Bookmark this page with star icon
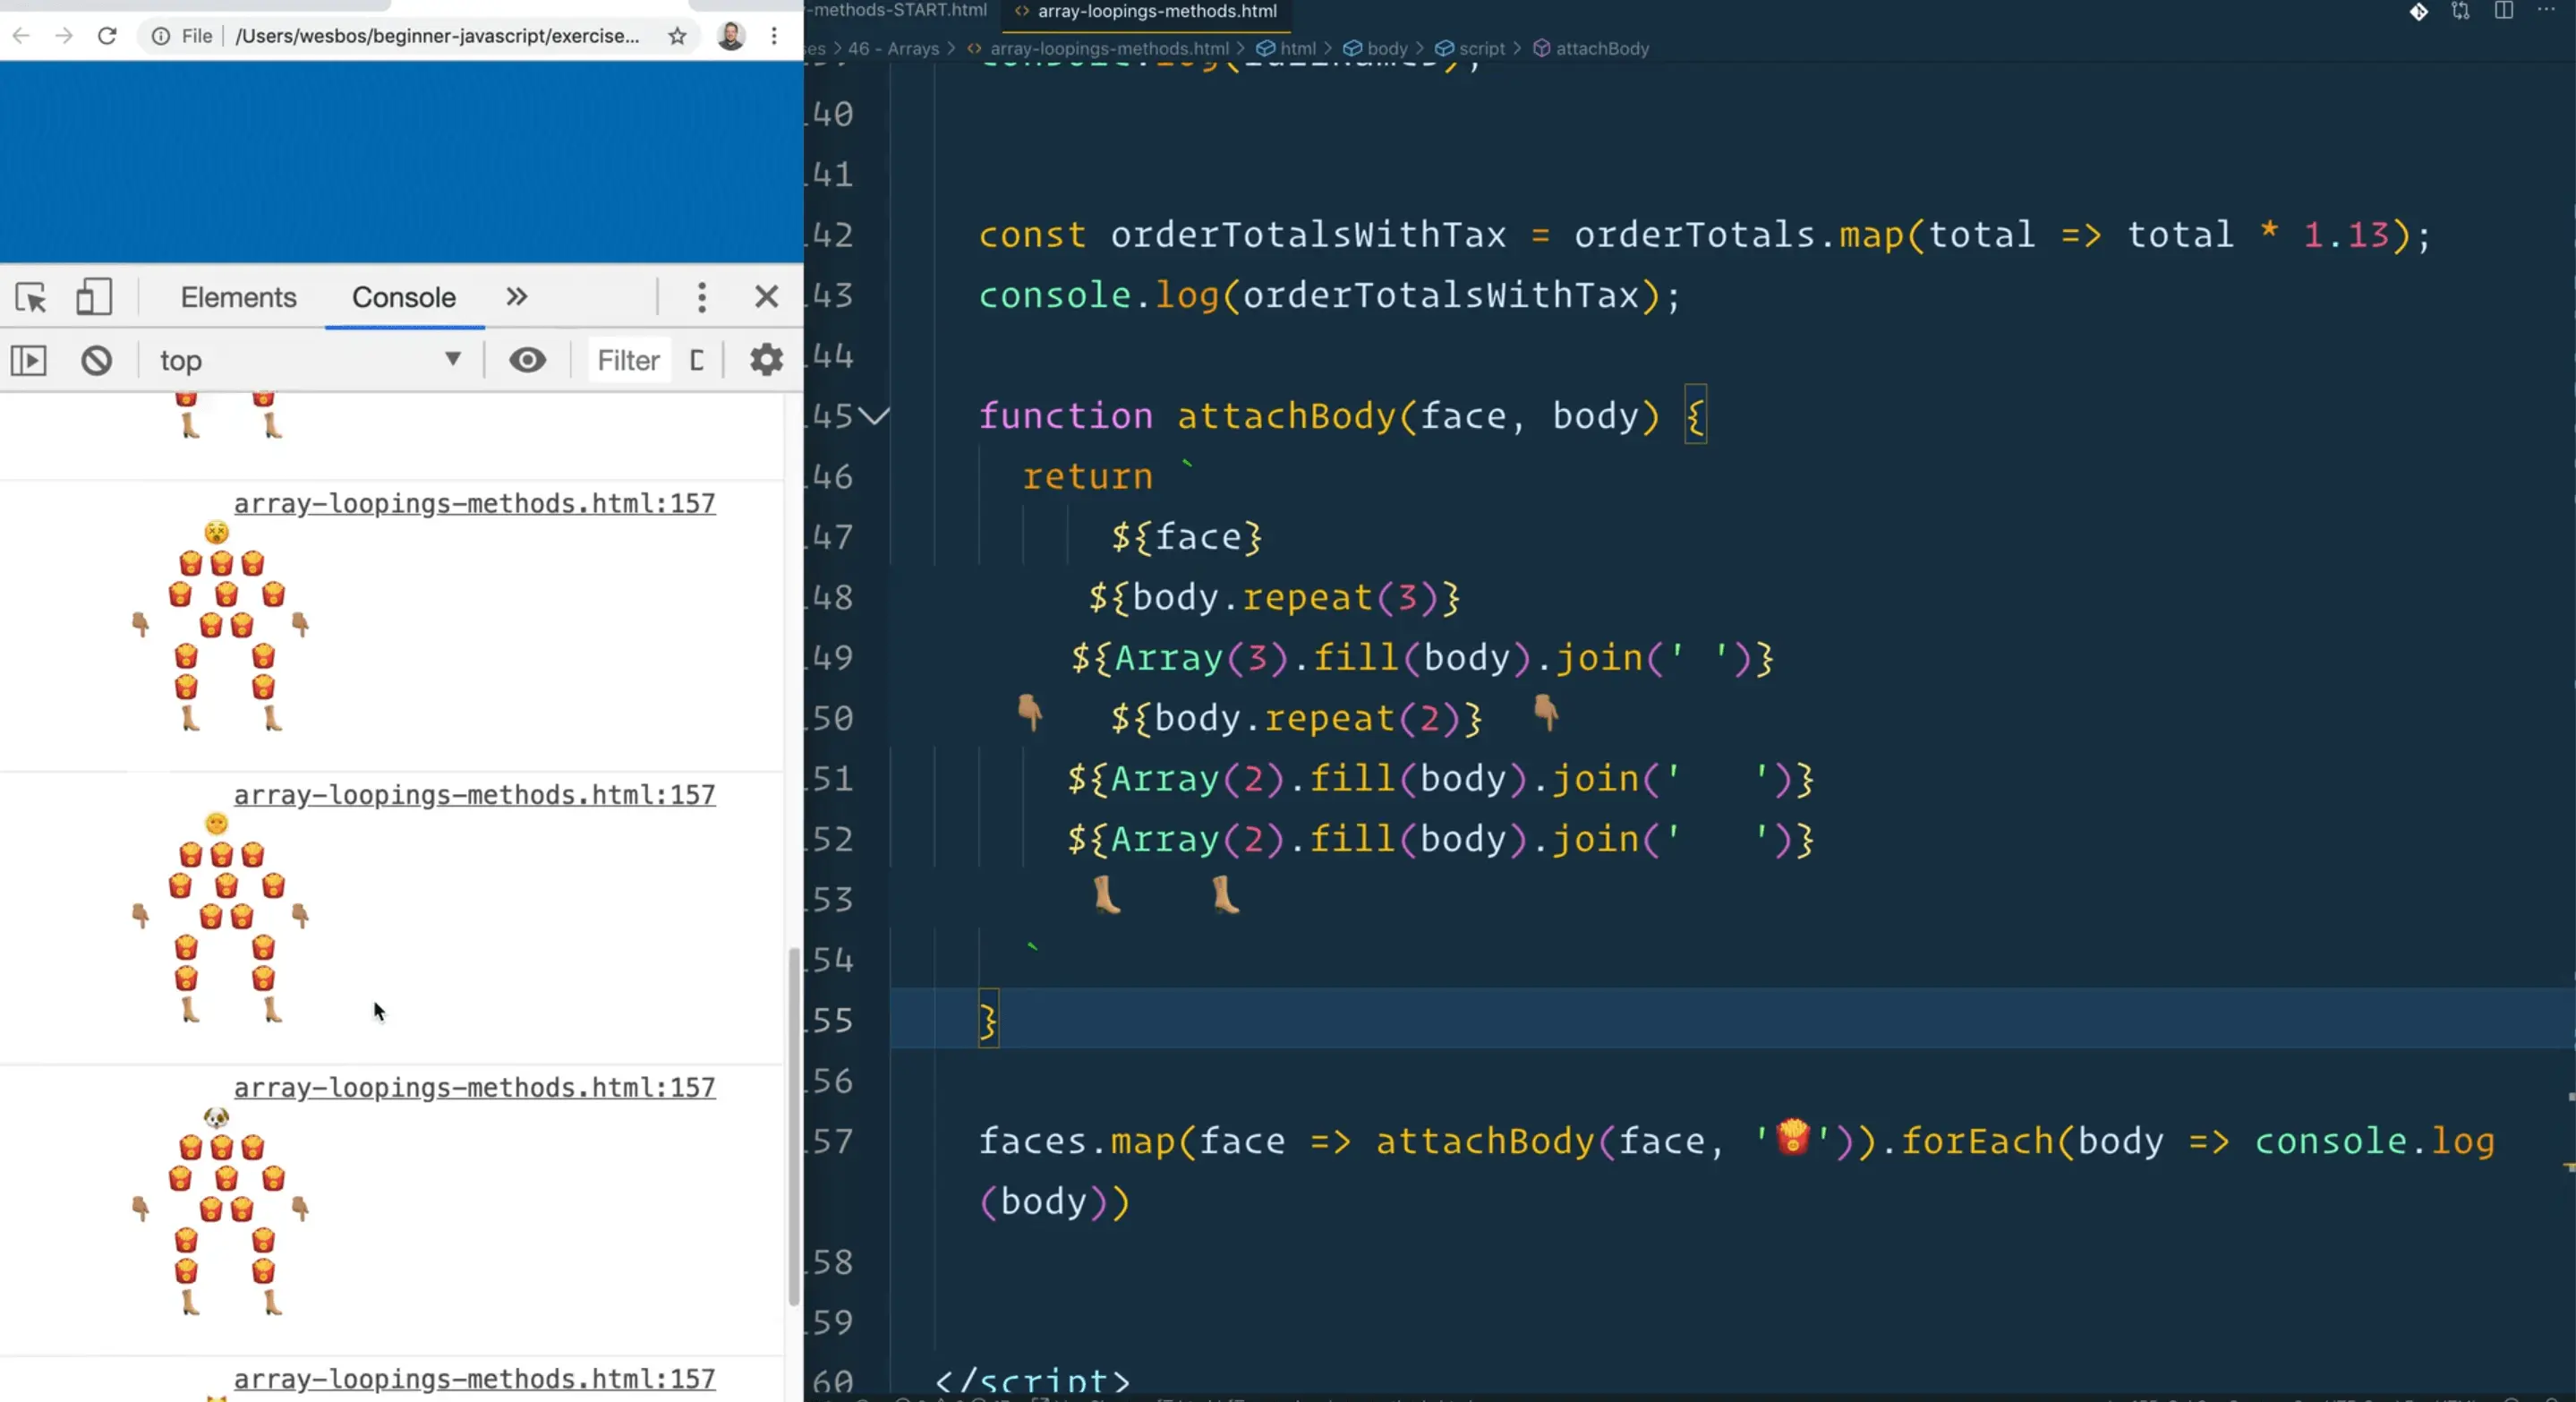The image size is (2576, 1402). point(677,36)
